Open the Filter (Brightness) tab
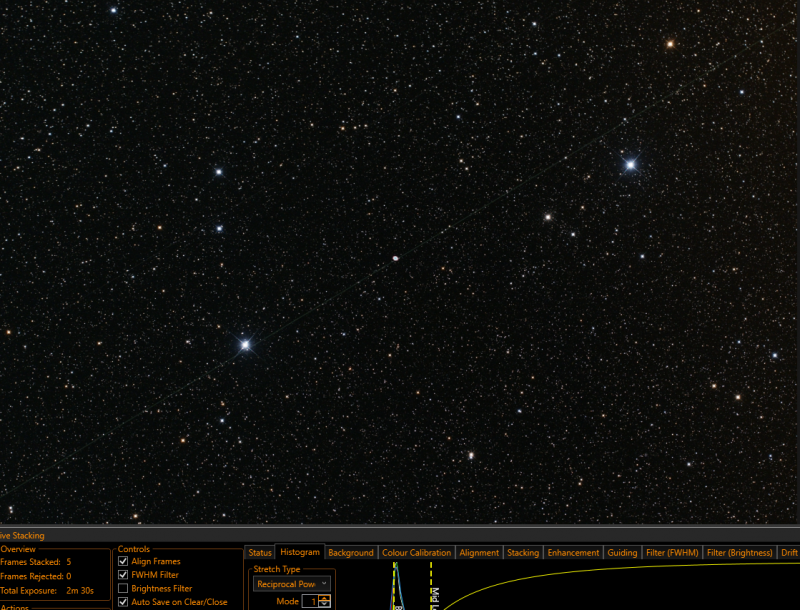Image resolution: width=800 pixels, height=610 pixels. click(x=740, y=552)
